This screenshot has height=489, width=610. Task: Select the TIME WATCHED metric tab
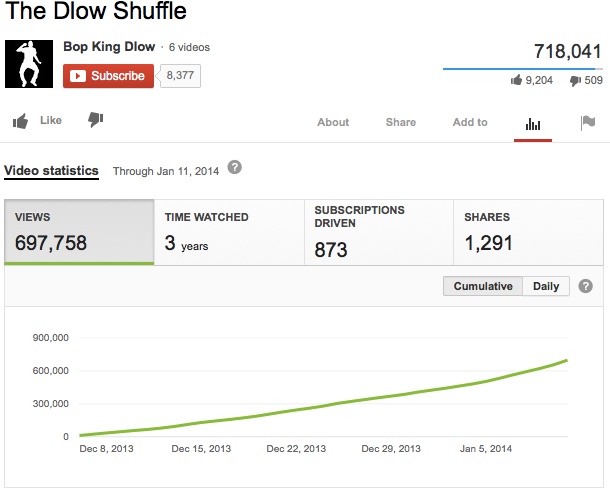pyautogui.click(x=229, y=232)
